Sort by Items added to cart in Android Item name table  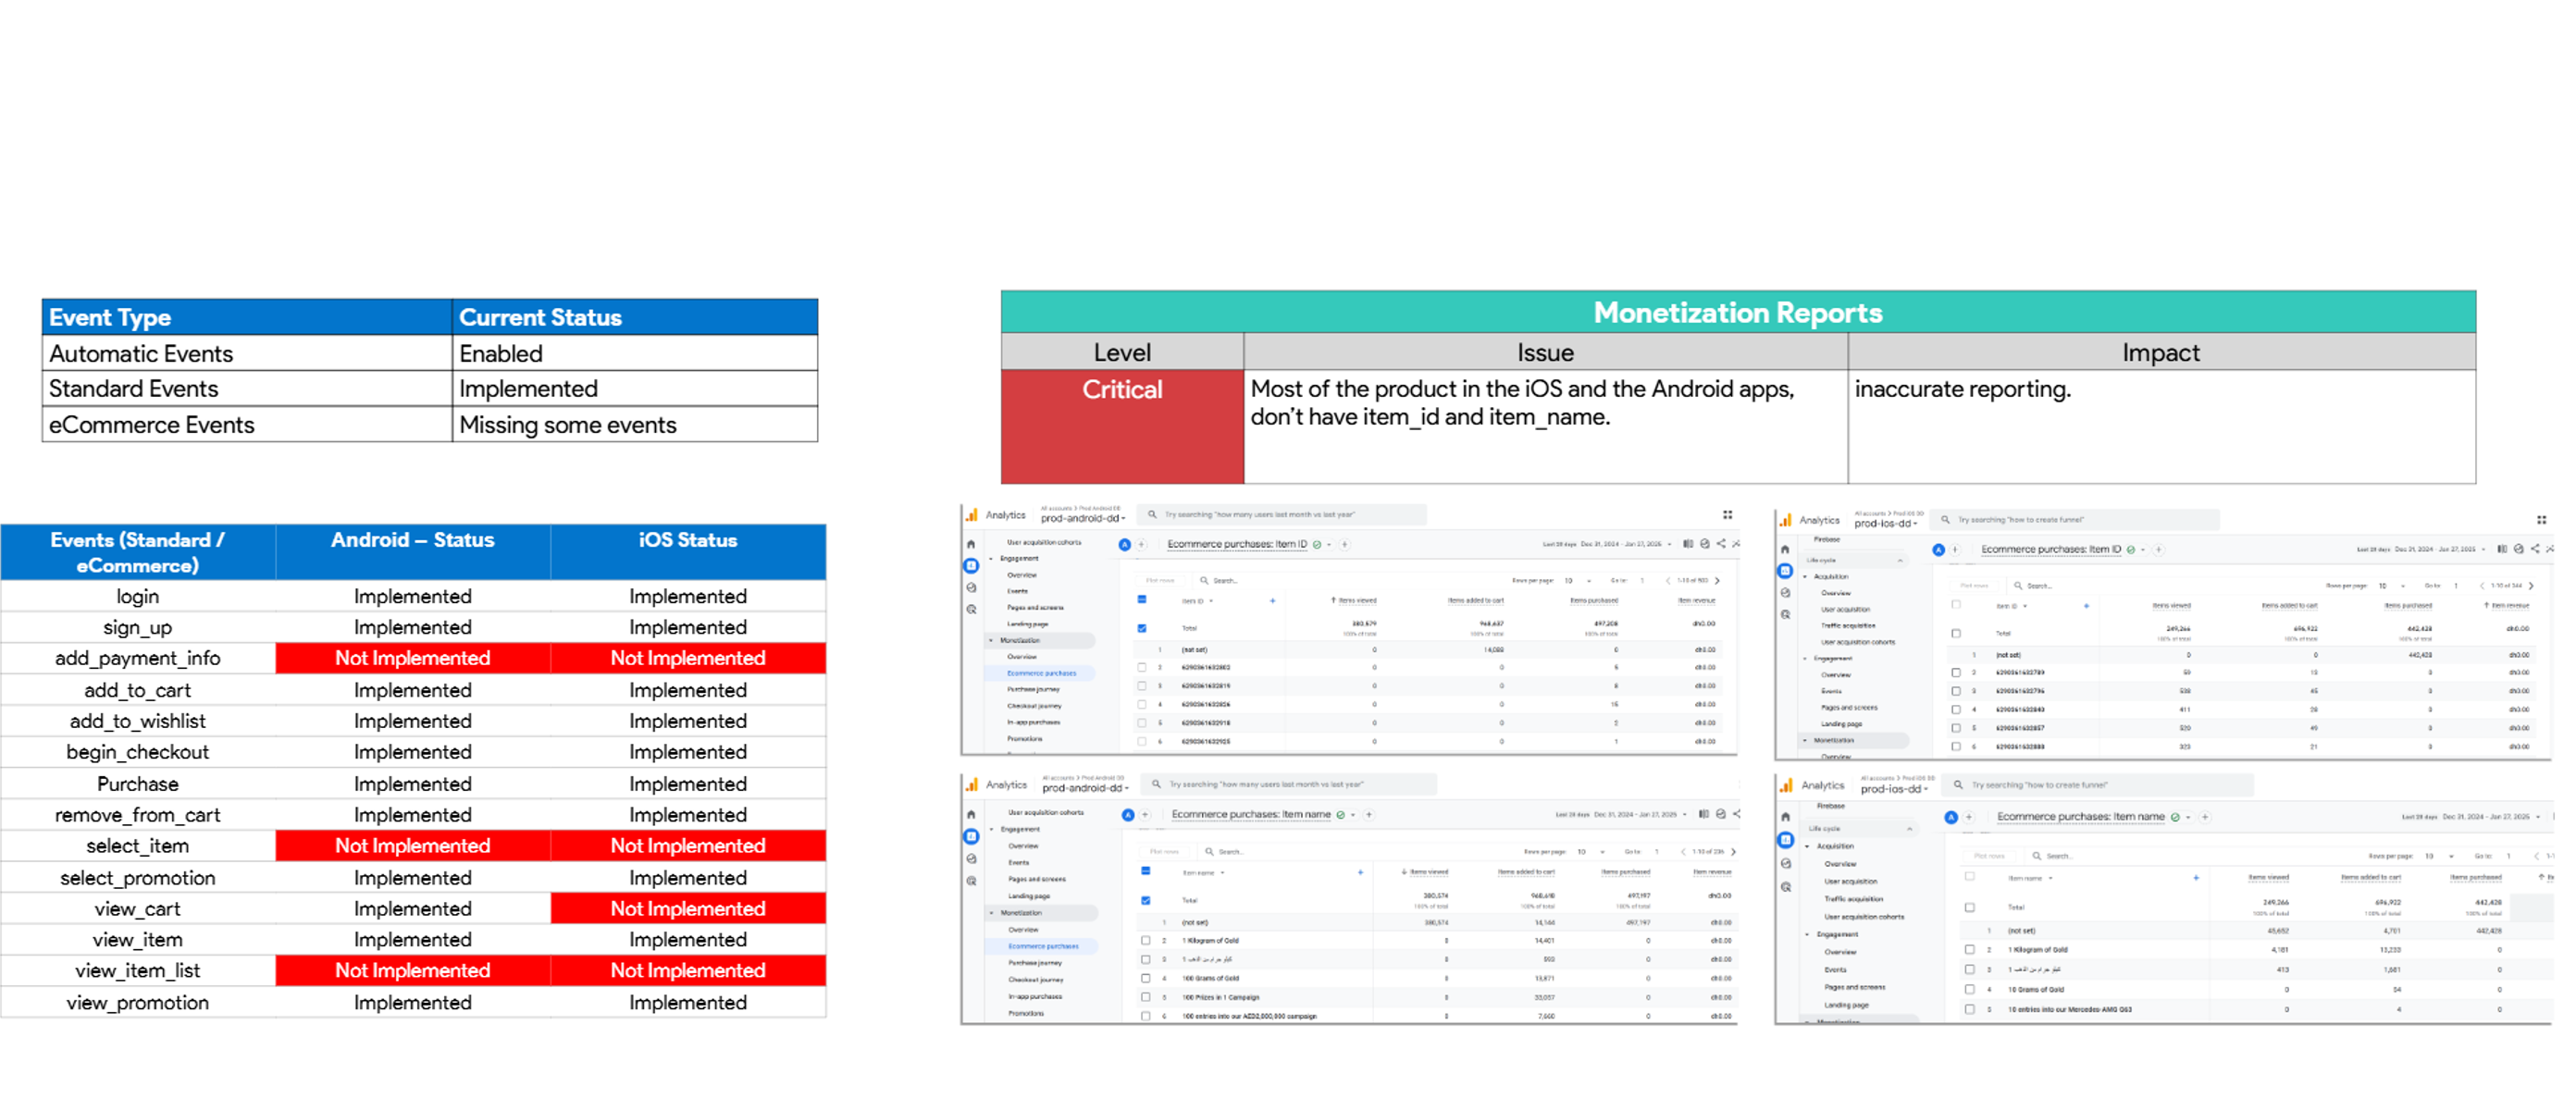click(1526, 873)
